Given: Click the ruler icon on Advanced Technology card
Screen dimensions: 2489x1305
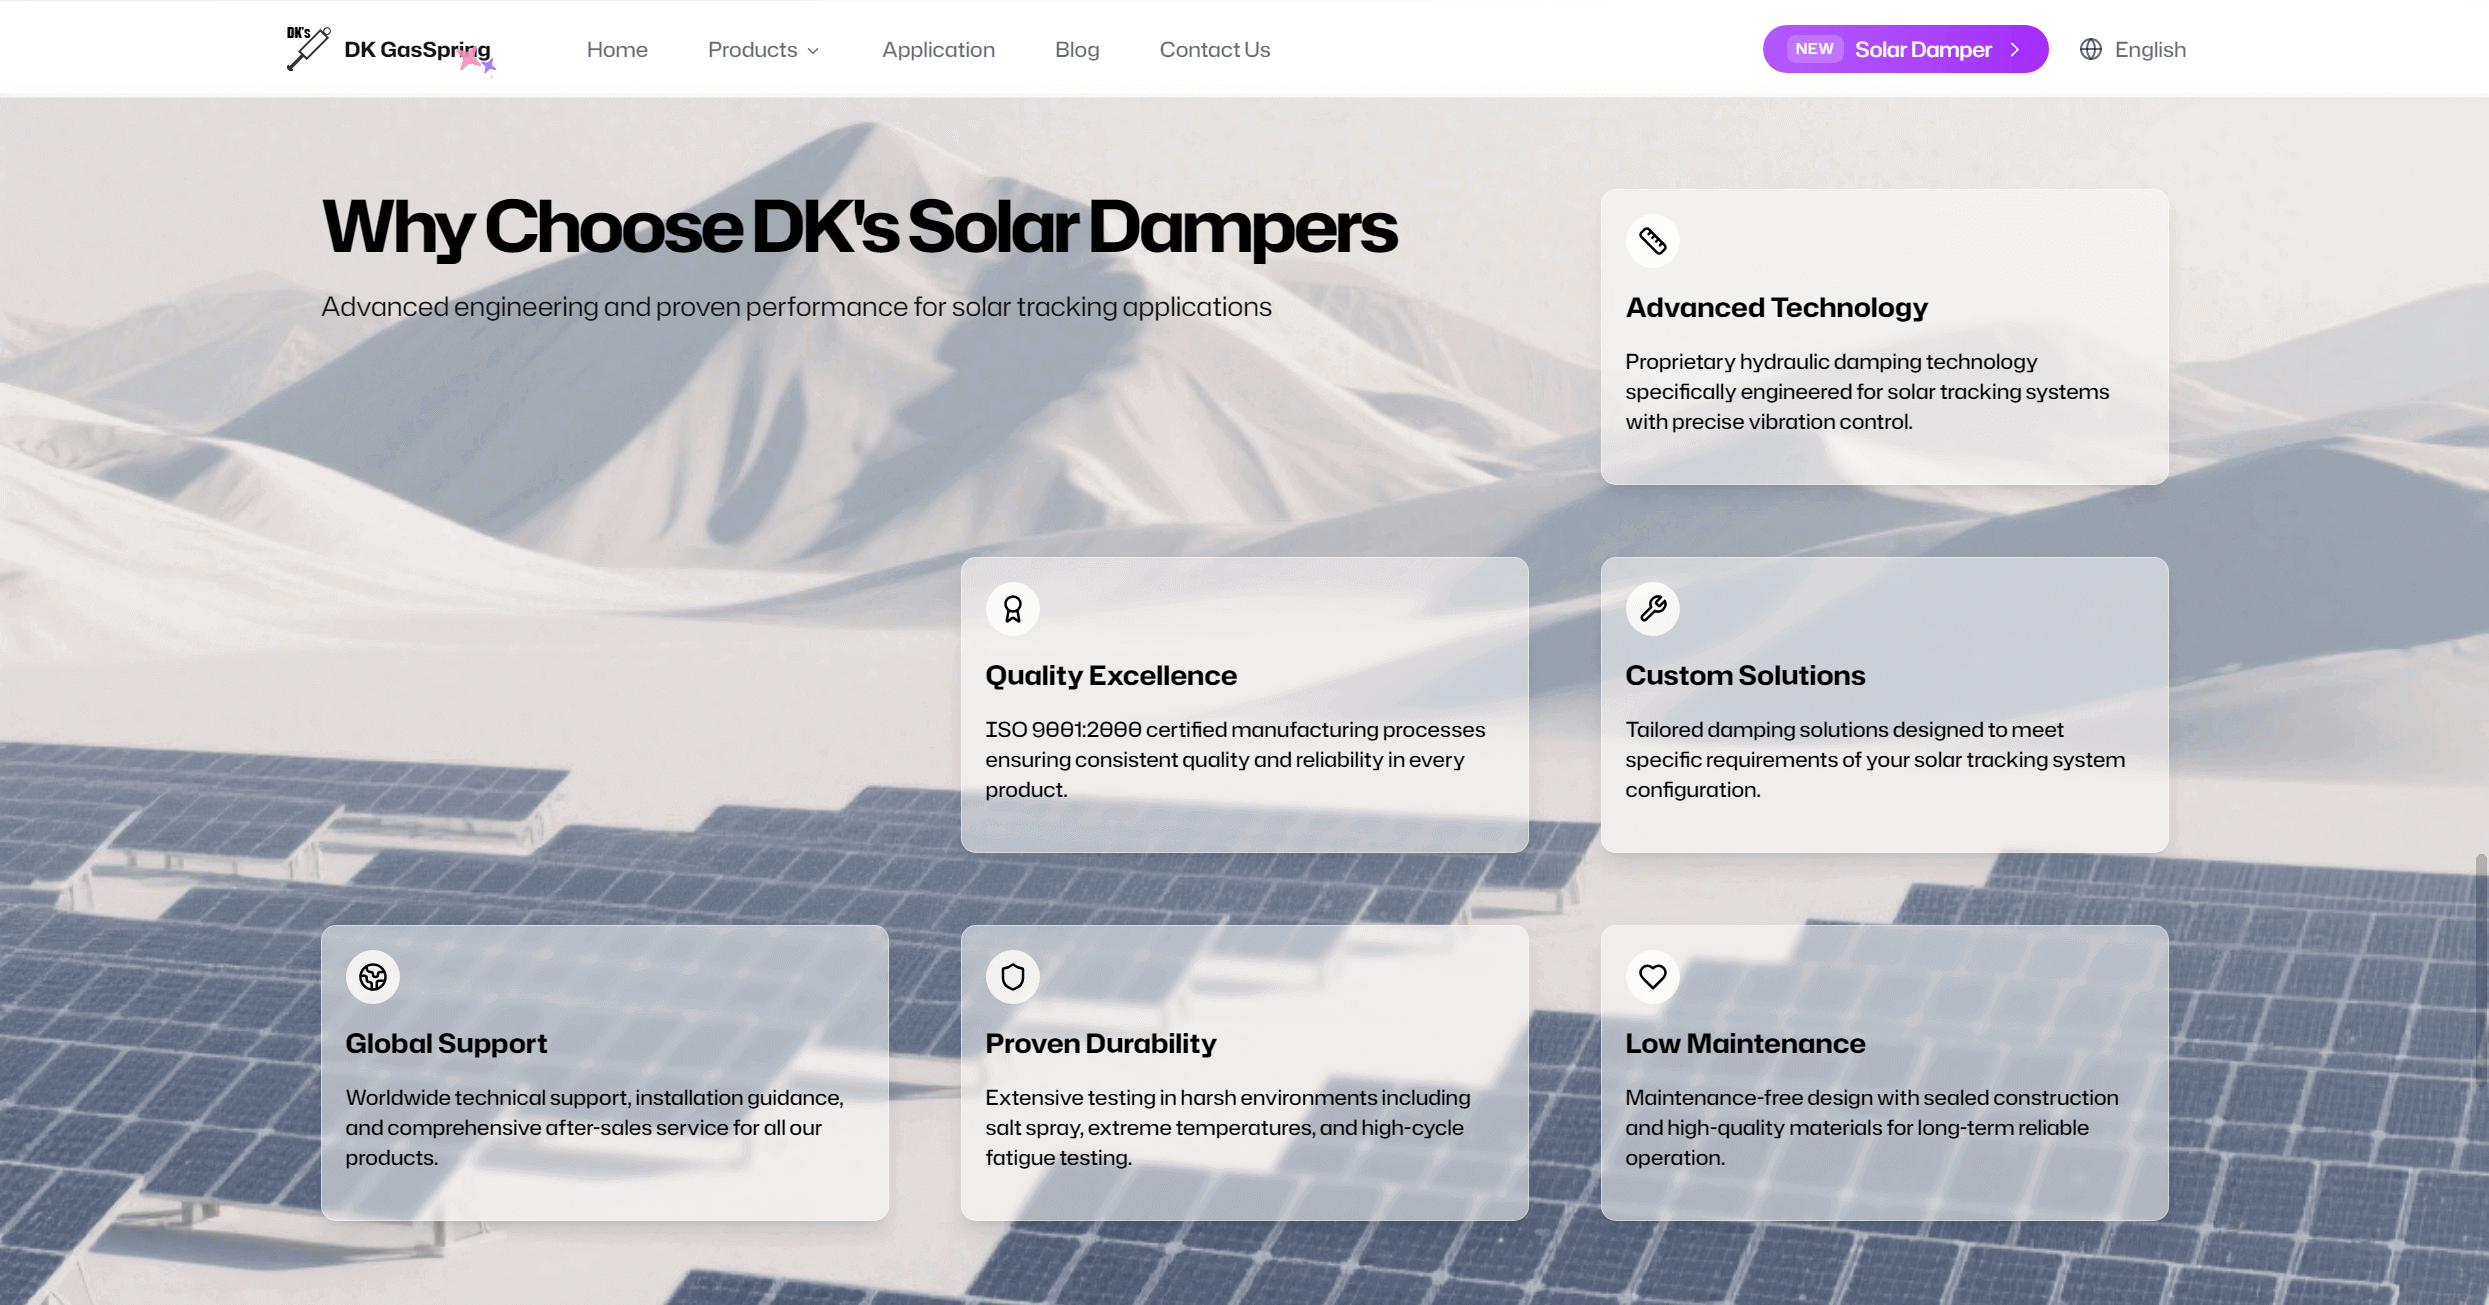Looking at the screenshot, I should [x=1652, y=241].
